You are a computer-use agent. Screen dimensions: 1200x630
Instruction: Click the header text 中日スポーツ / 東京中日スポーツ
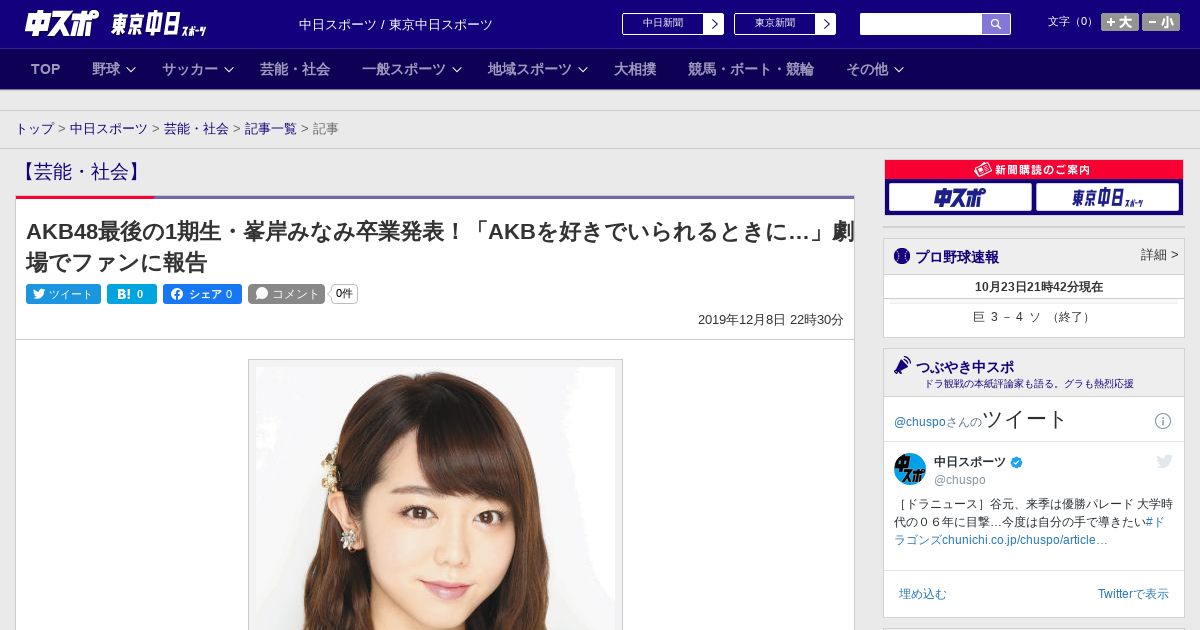click(x=396, y=25)
